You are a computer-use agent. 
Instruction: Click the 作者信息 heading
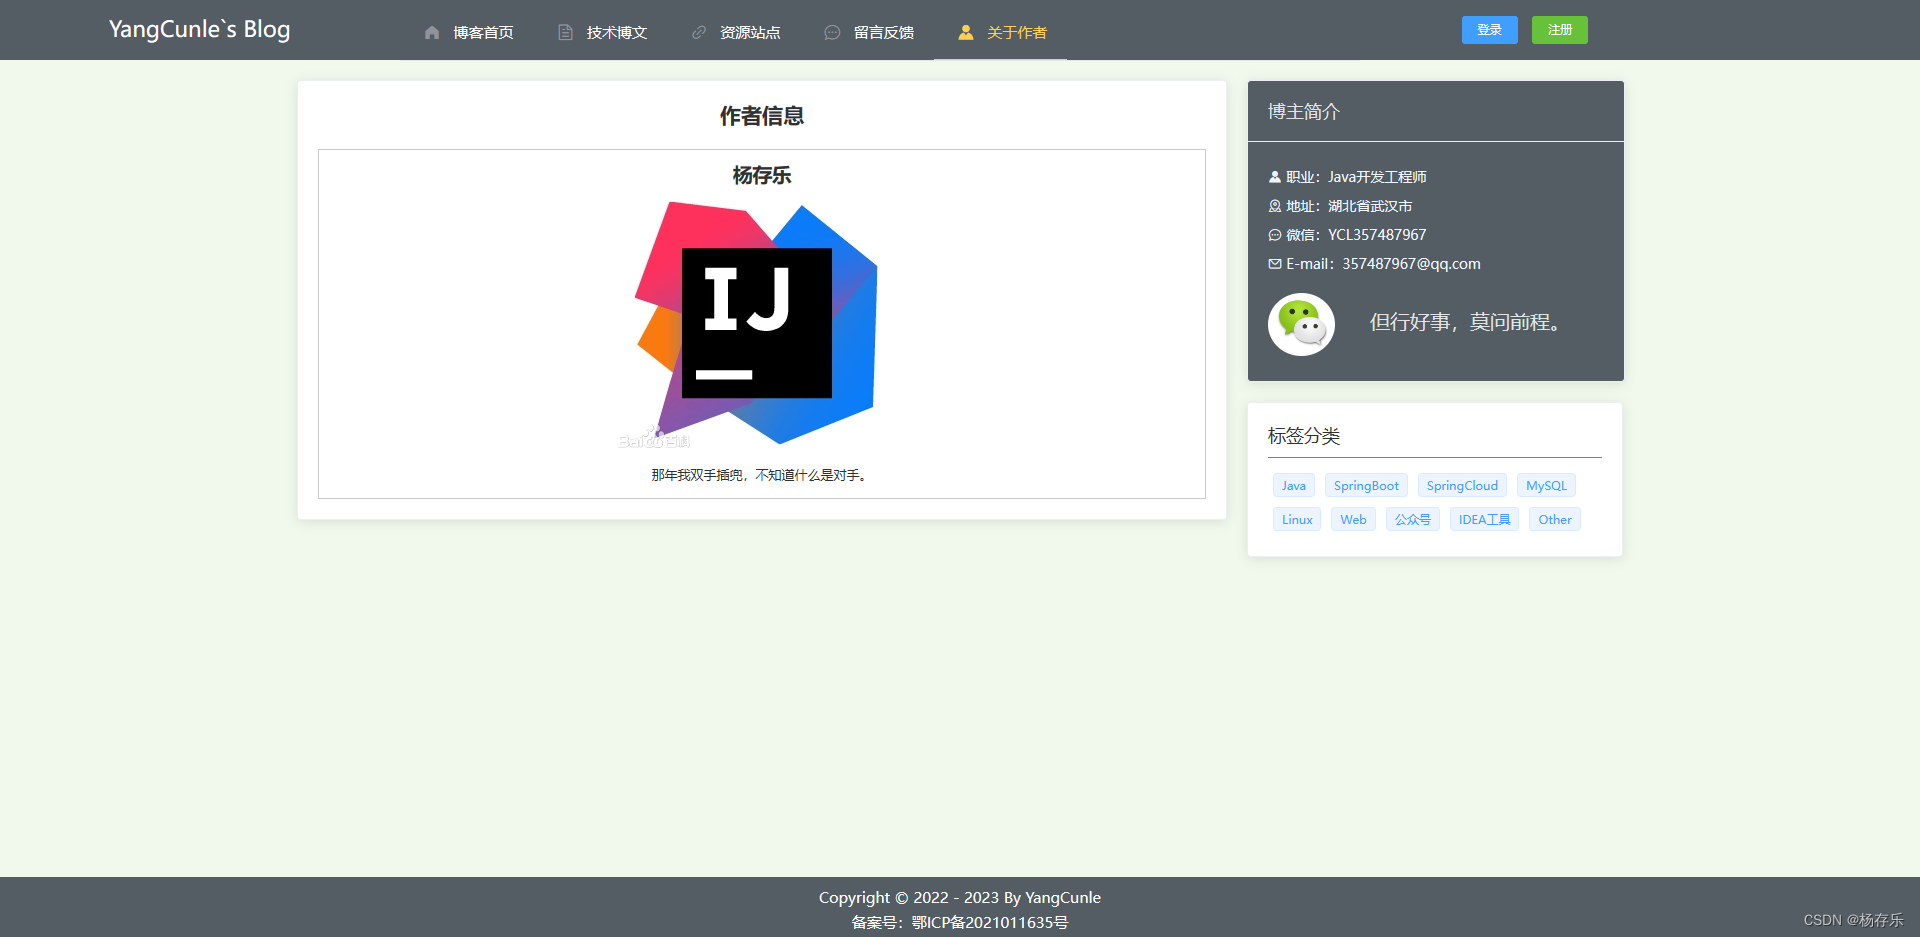[x=762, y=116]
